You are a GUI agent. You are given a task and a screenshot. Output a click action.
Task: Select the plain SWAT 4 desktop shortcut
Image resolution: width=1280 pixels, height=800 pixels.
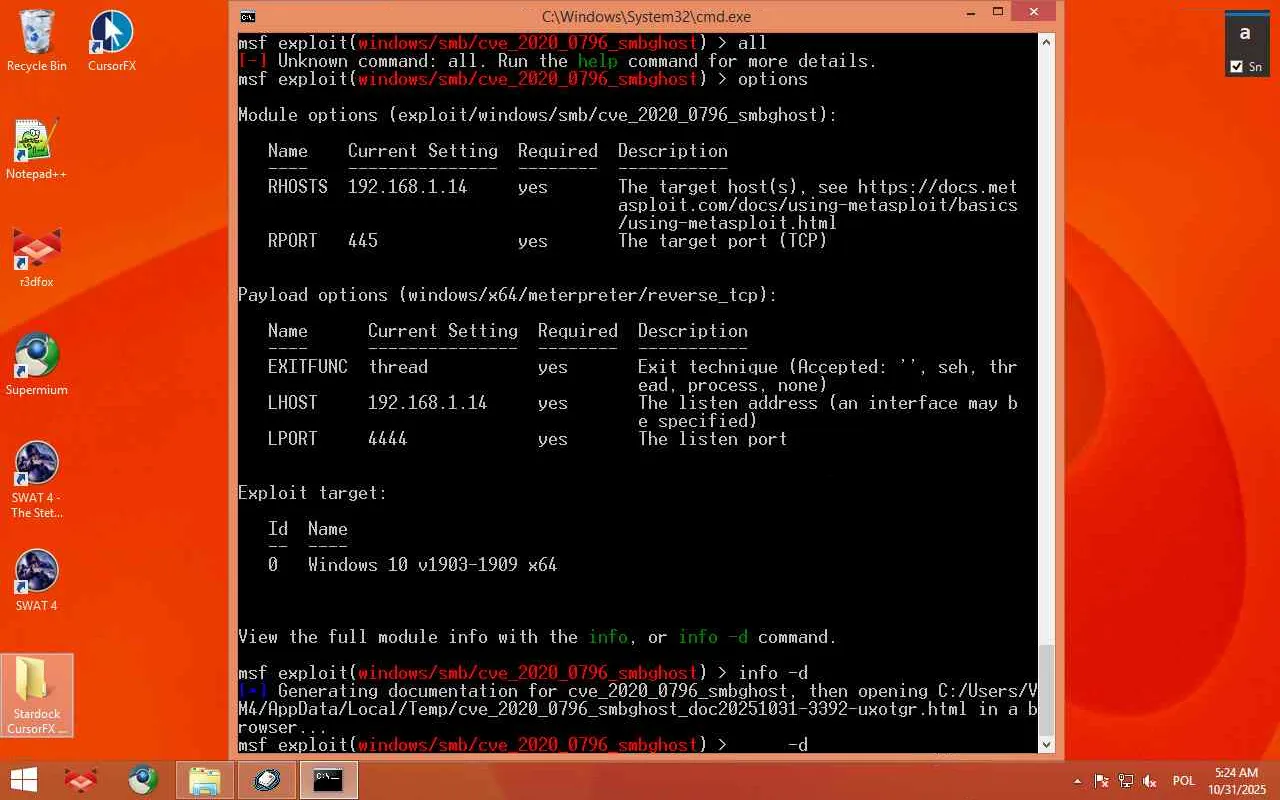(37, 581)
